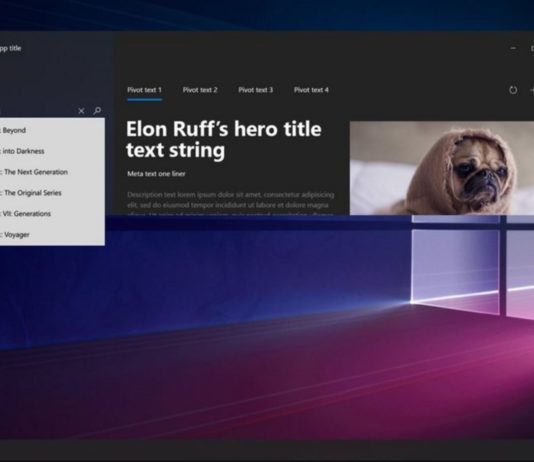534x462 pixels.
Task: Clear the search box with X icon
Action: pos(81,111)
